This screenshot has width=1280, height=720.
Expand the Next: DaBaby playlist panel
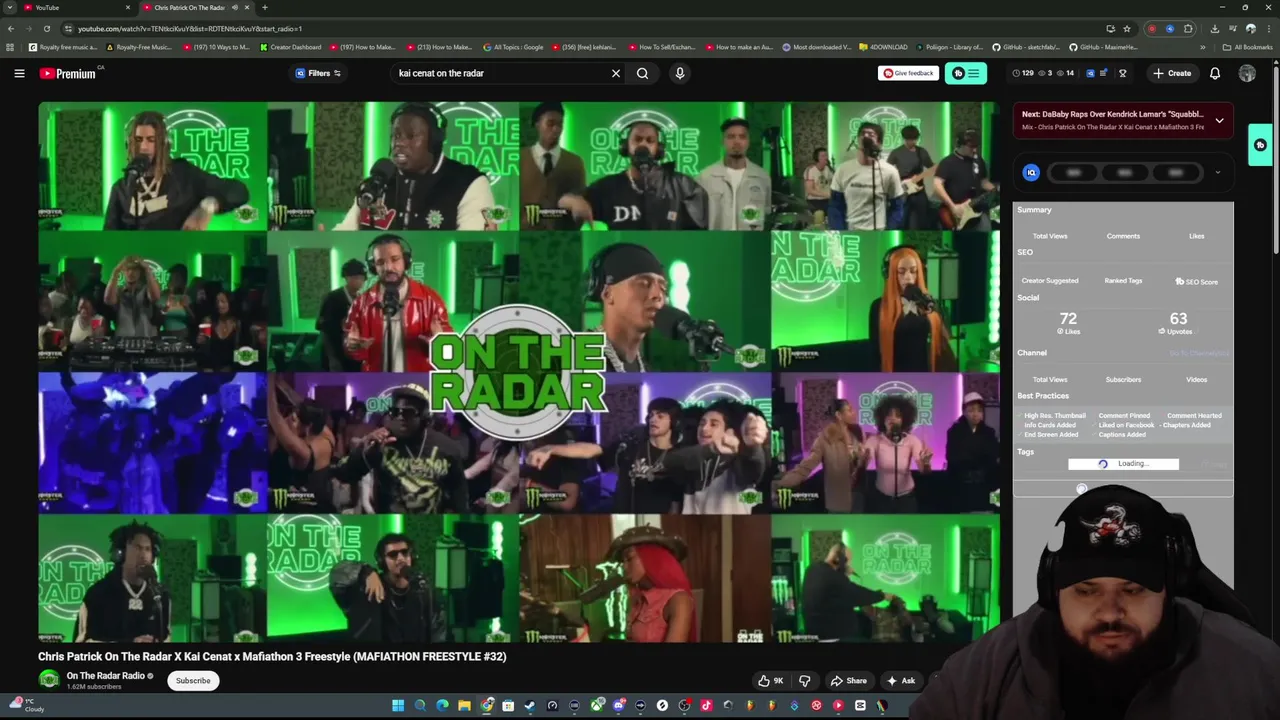click(x=1219, y=120)
